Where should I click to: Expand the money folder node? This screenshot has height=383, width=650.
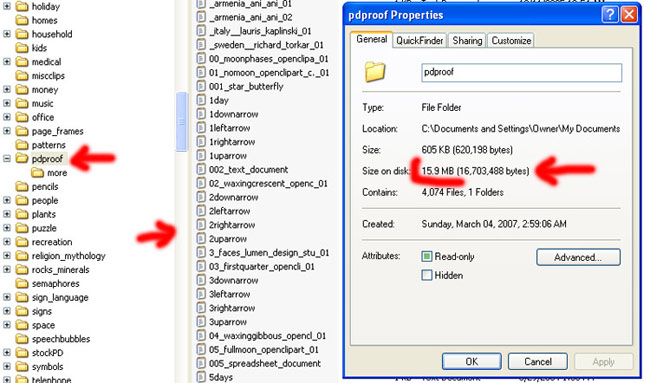[7, 89]
